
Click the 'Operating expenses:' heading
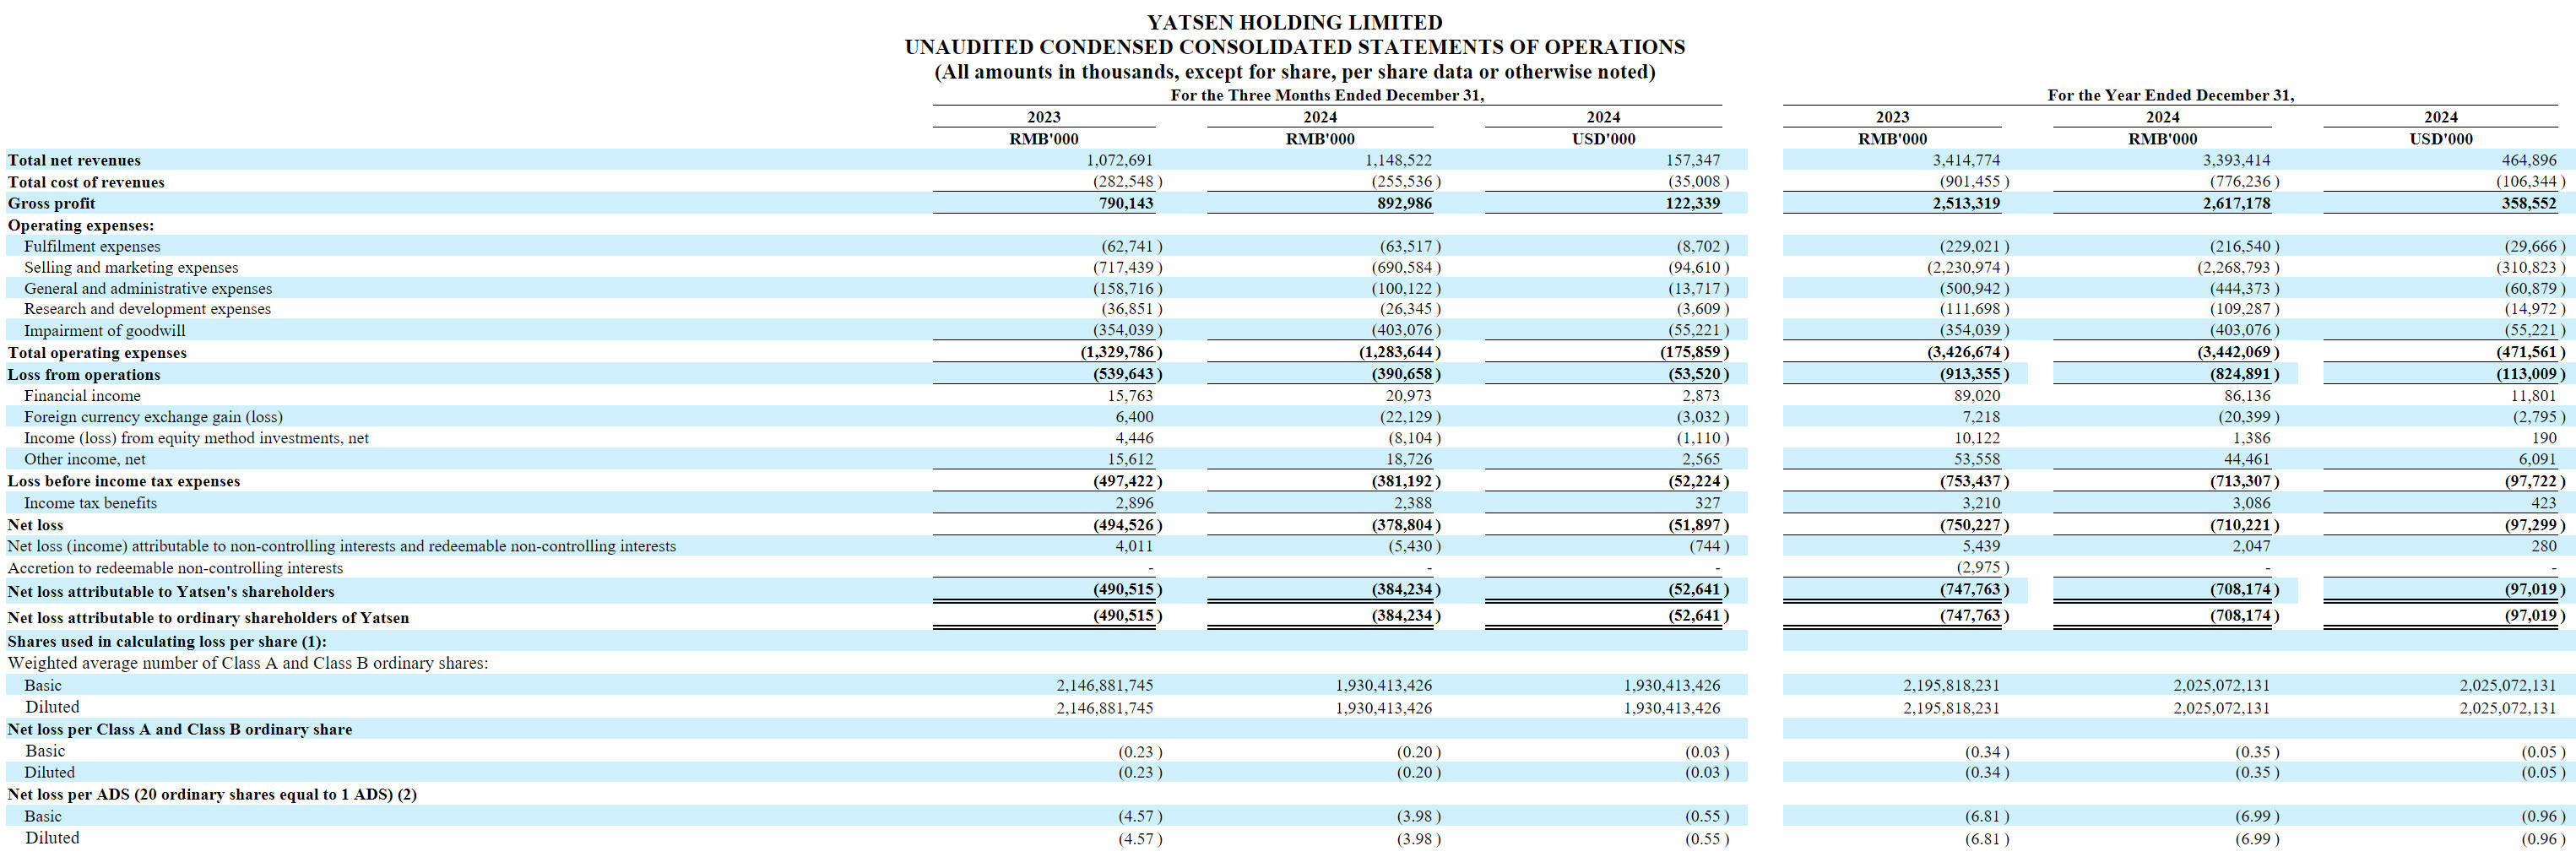(x=81, y=225)
